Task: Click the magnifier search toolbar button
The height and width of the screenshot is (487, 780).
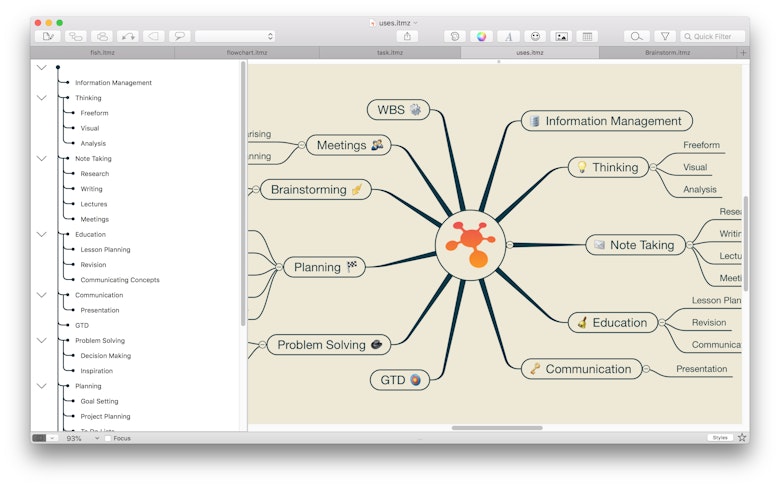Action: tap(637, 36)
